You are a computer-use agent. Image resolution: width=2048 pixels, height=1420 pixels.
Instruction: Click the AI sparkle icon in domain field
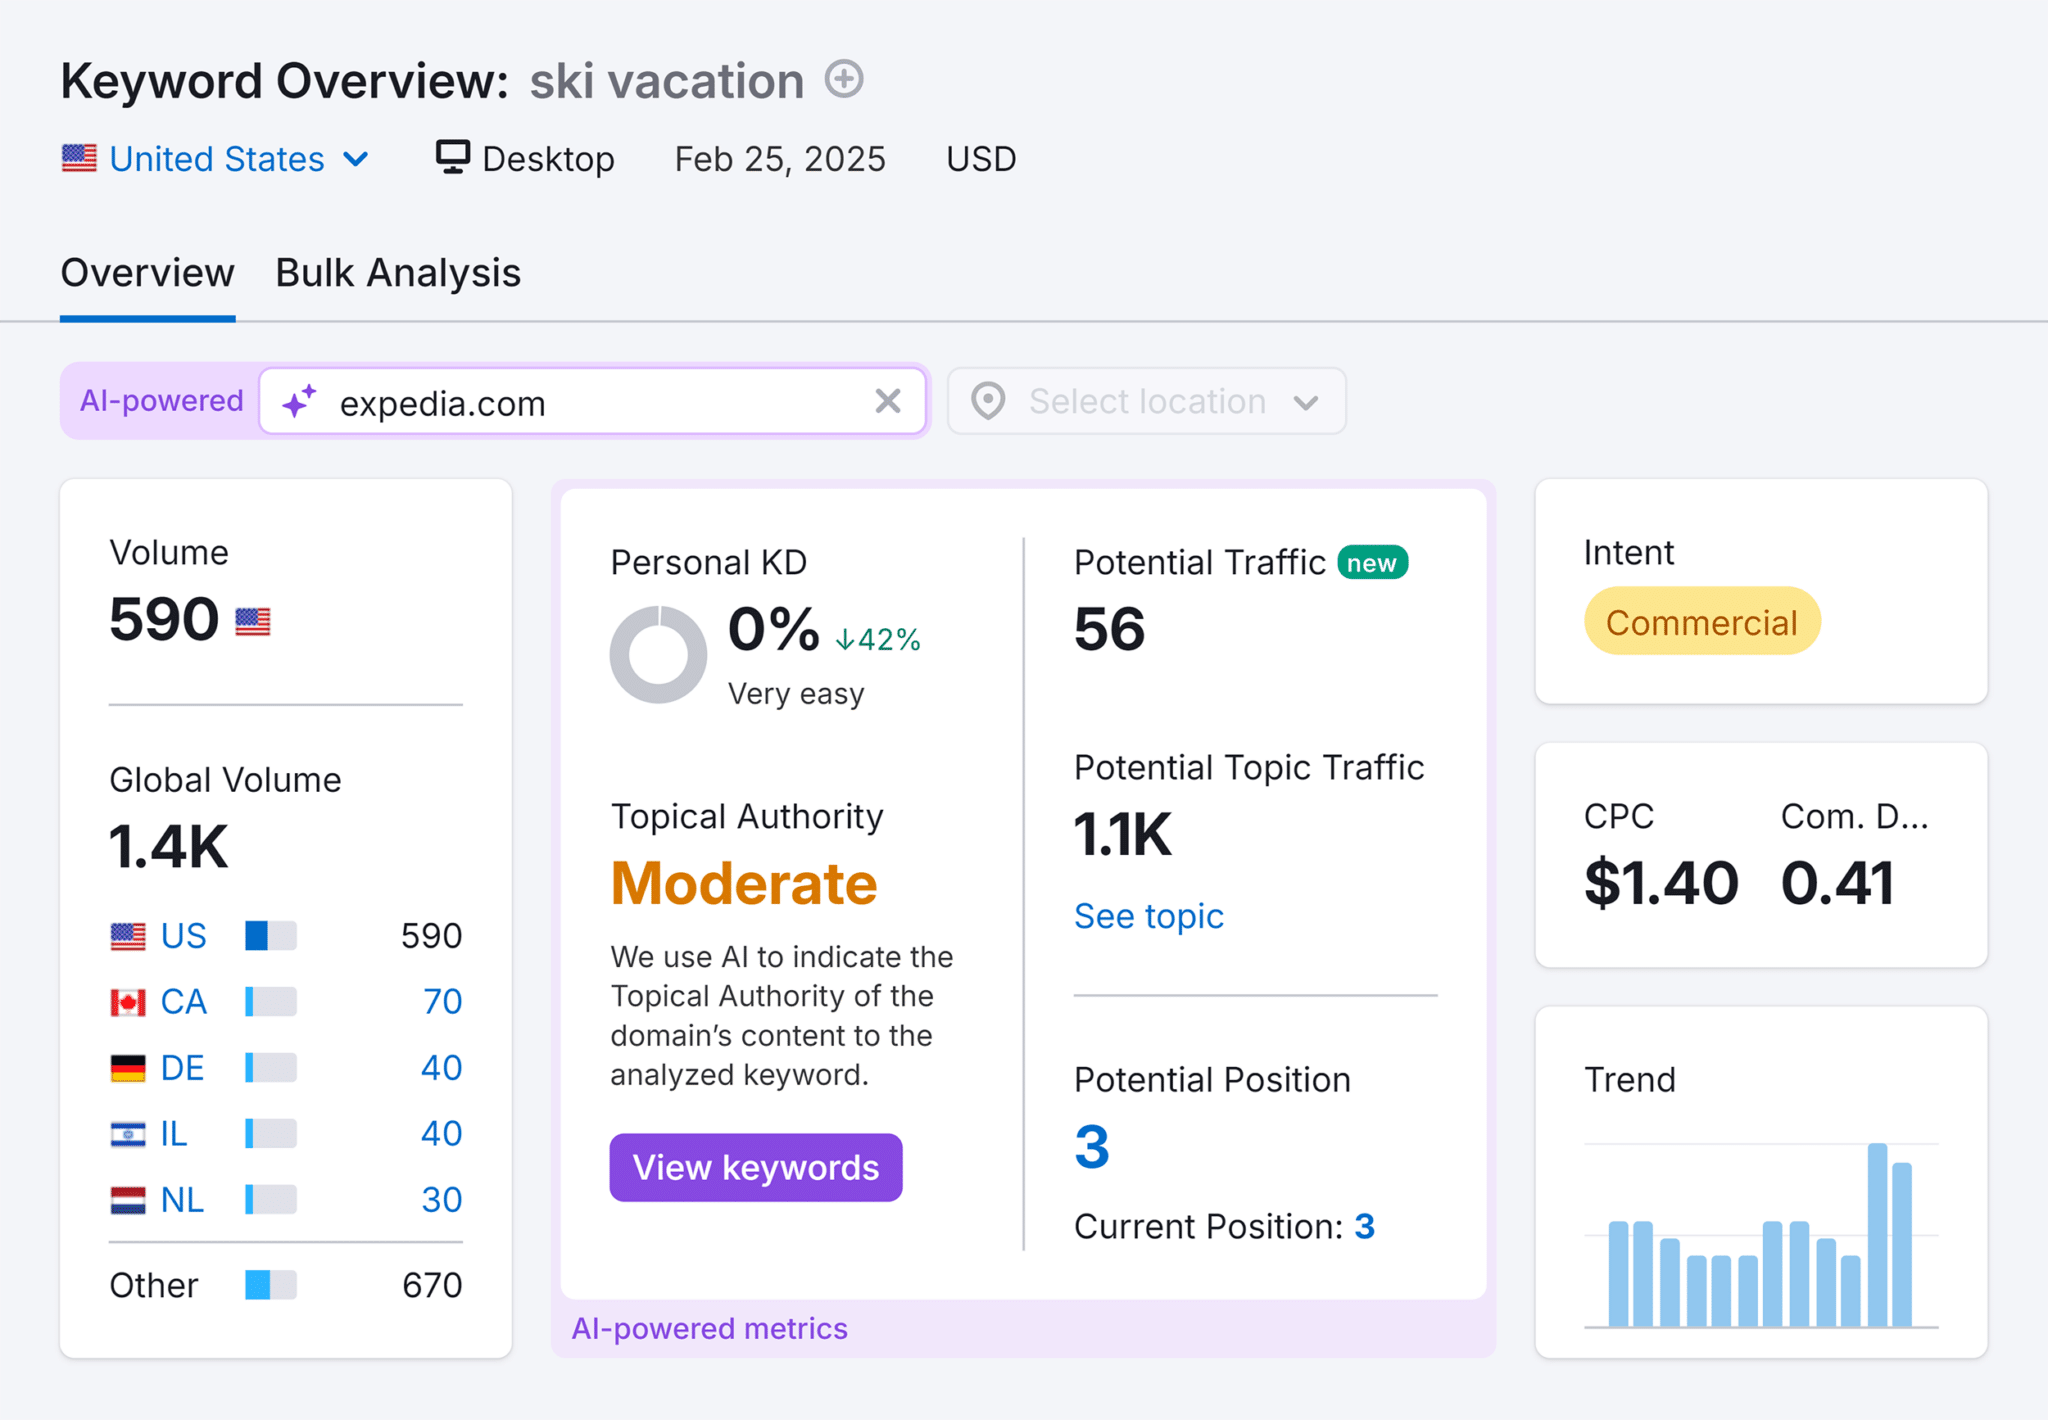tap(299, 402)
